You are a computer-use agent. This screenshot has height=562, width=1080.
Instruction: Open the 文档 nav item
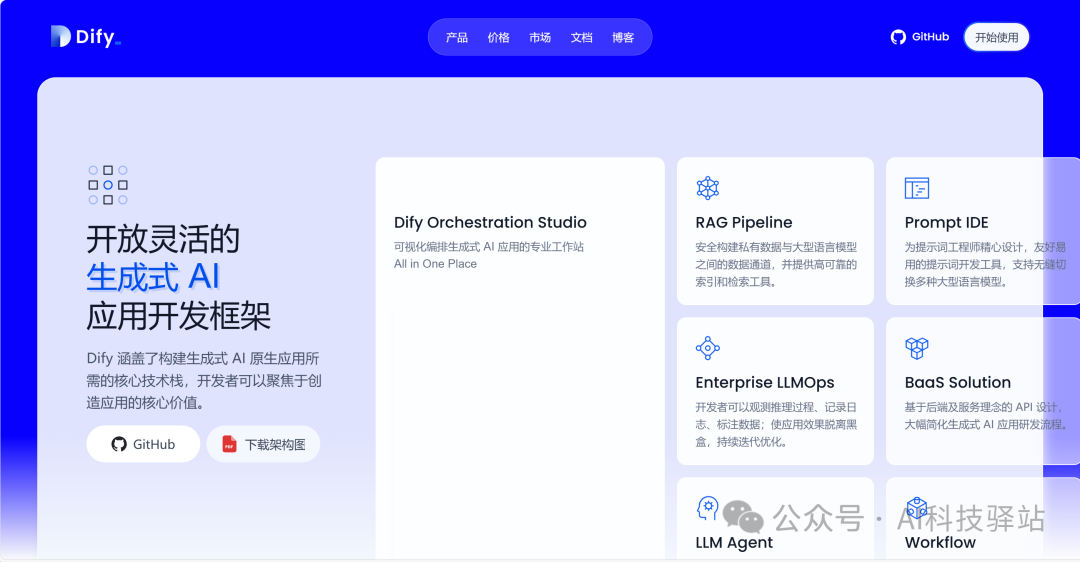pos(581,37)
